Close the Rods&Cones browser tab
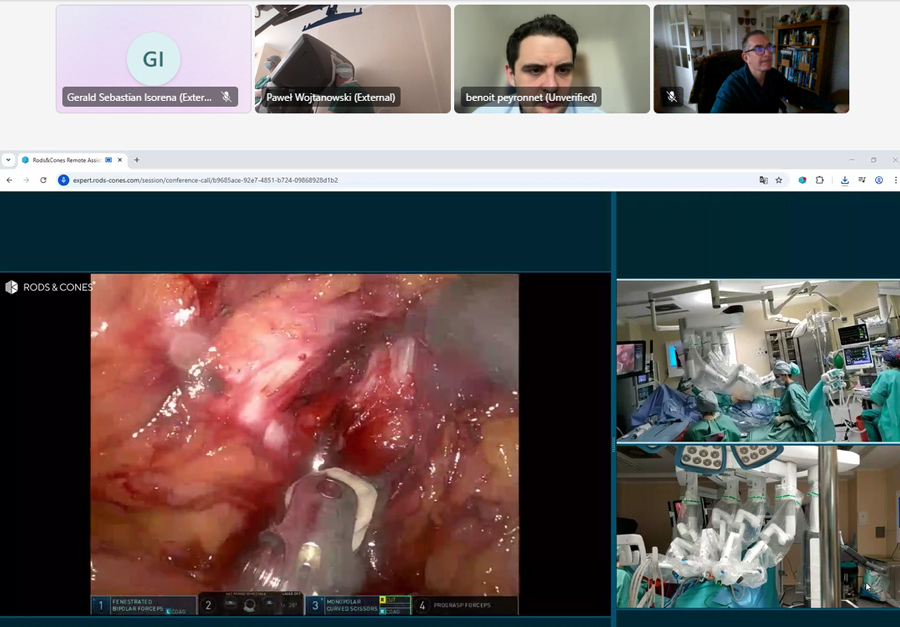This screenshot has height=627, width=900. pos(120,160)
